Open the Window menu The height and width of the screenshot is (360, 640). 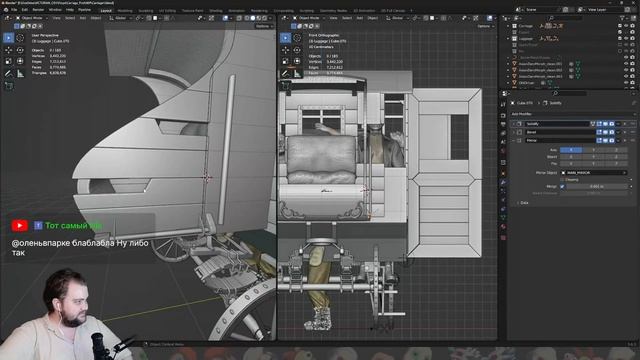click(55, 9)
